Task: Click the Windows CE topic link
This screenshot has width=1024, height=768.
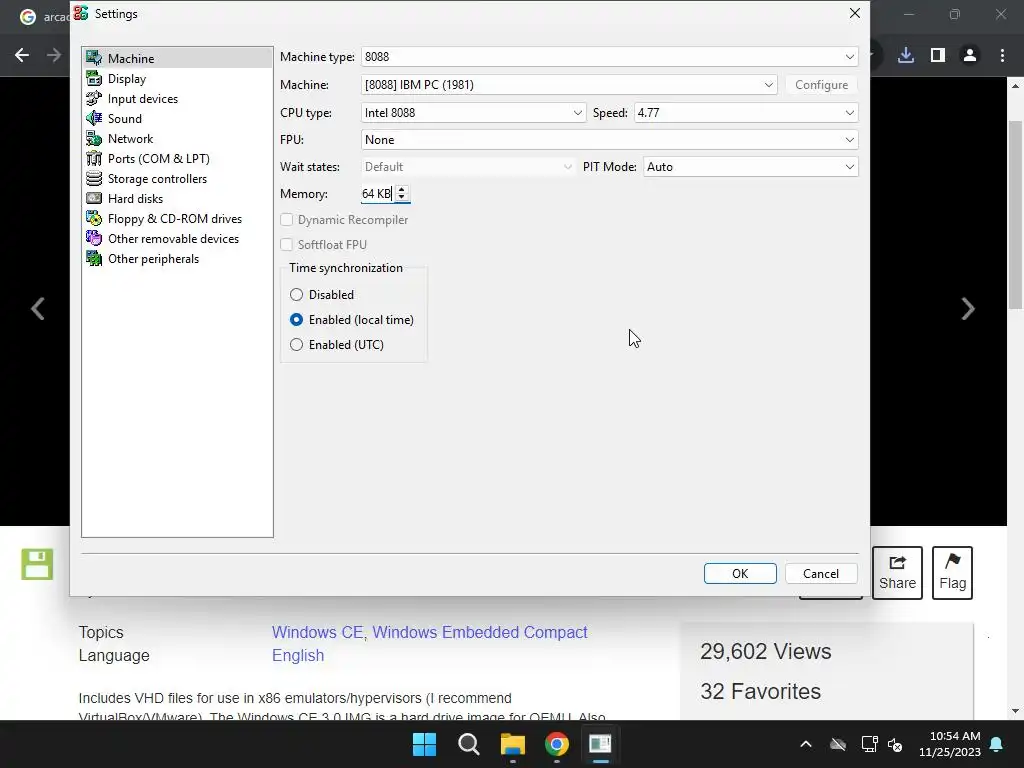Action: (319, 632)
